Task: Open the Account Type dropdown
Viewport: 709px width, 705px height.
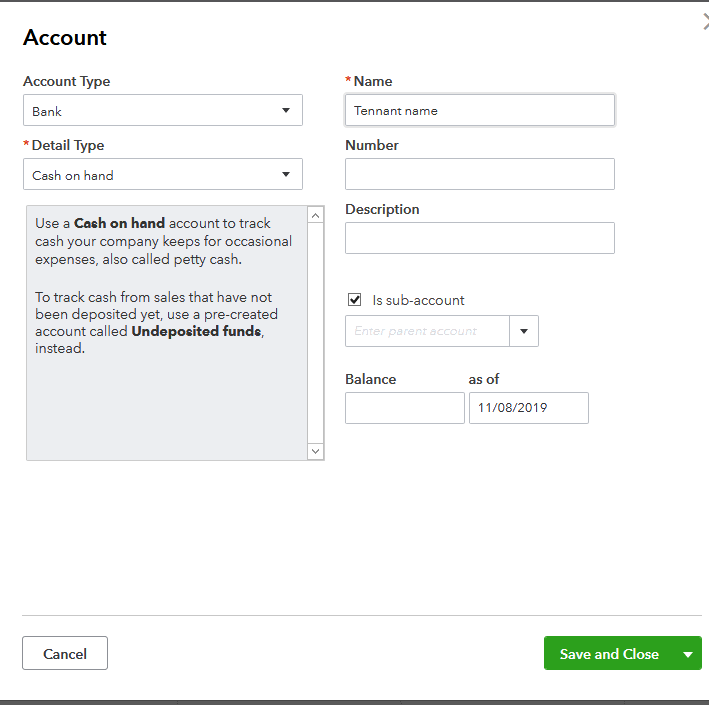Action: [x=162, y=111]
